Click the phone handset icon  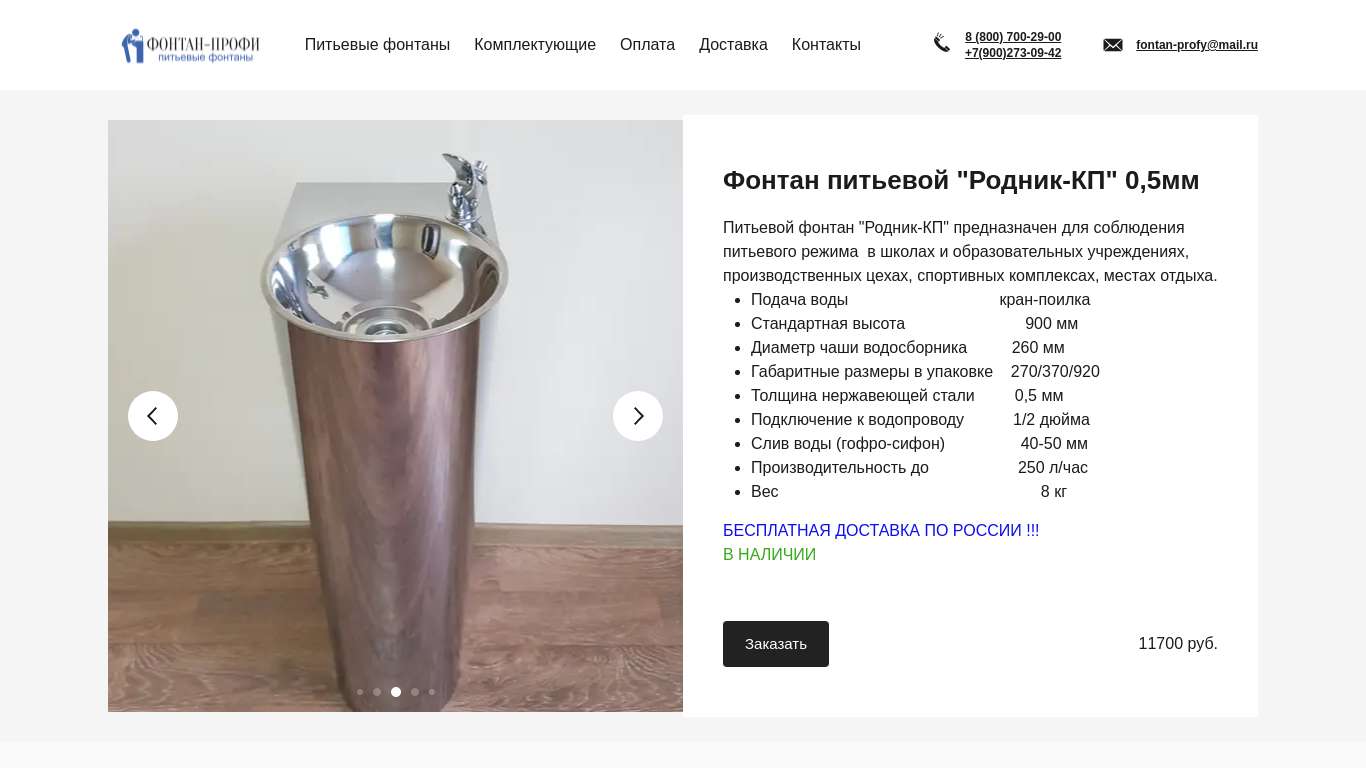[942, 43]
